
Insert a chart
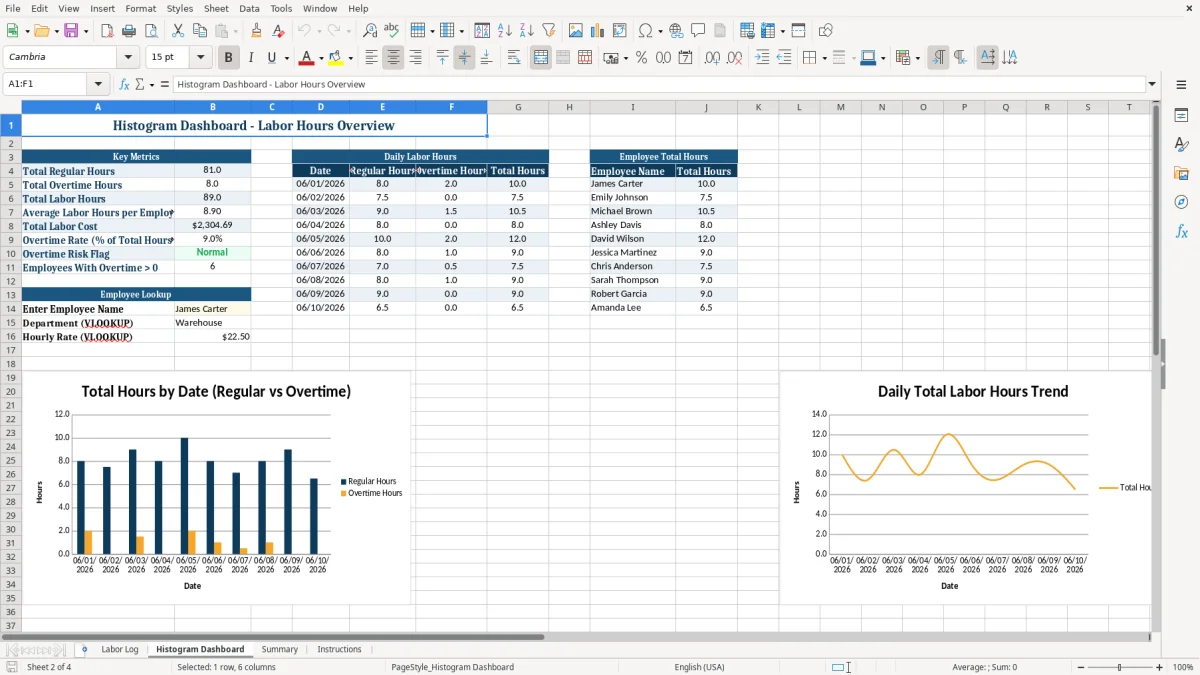[x=597, y=31]
